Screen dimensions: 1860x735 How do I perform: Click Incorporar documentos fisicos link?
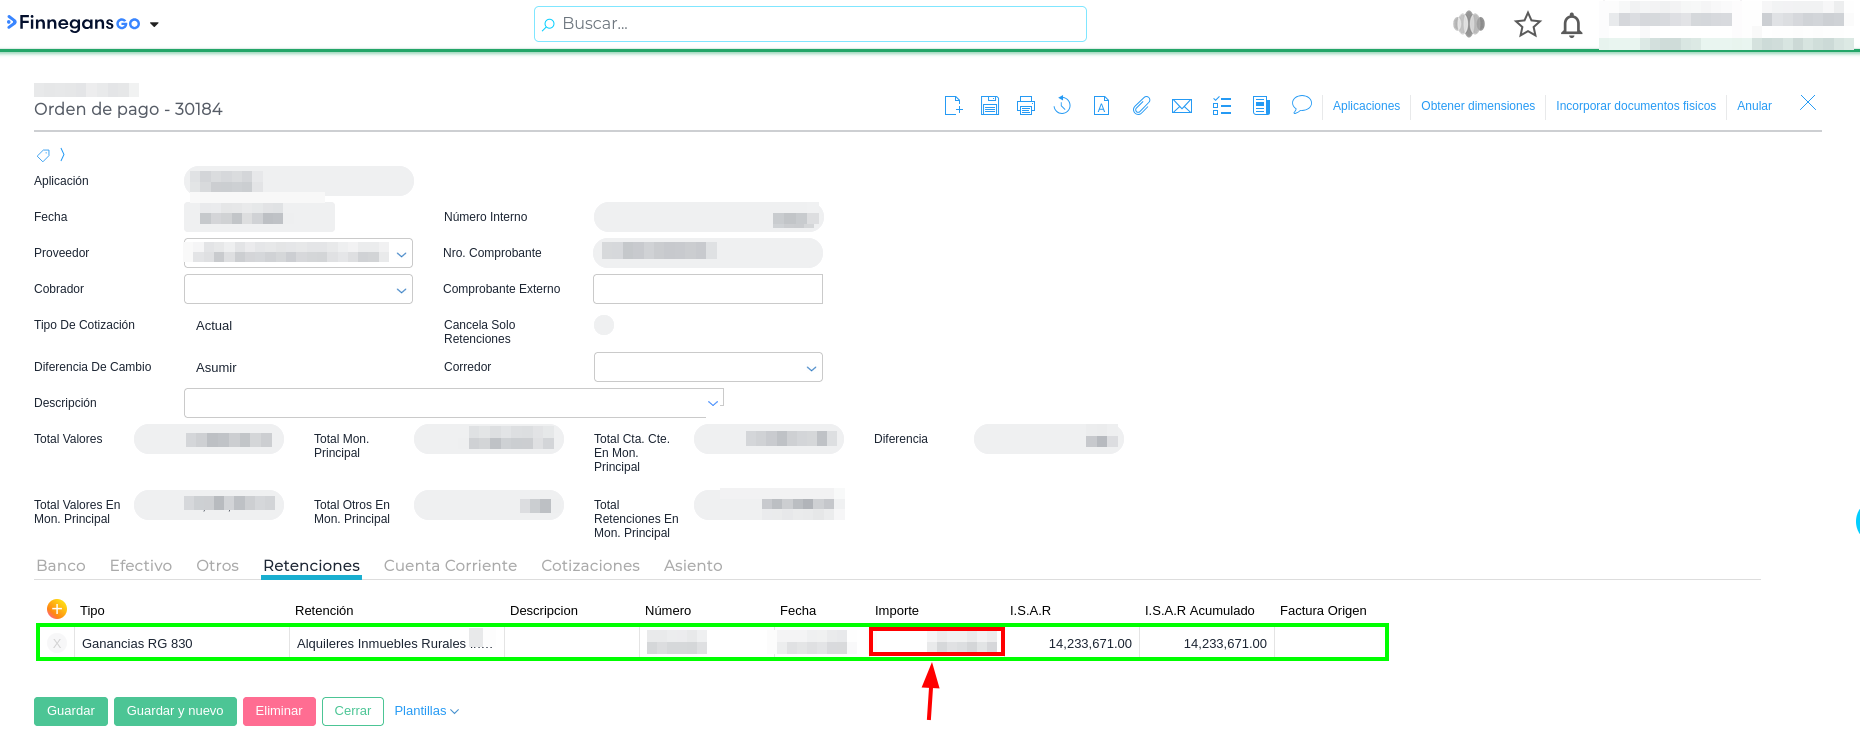click(1636, 106)
